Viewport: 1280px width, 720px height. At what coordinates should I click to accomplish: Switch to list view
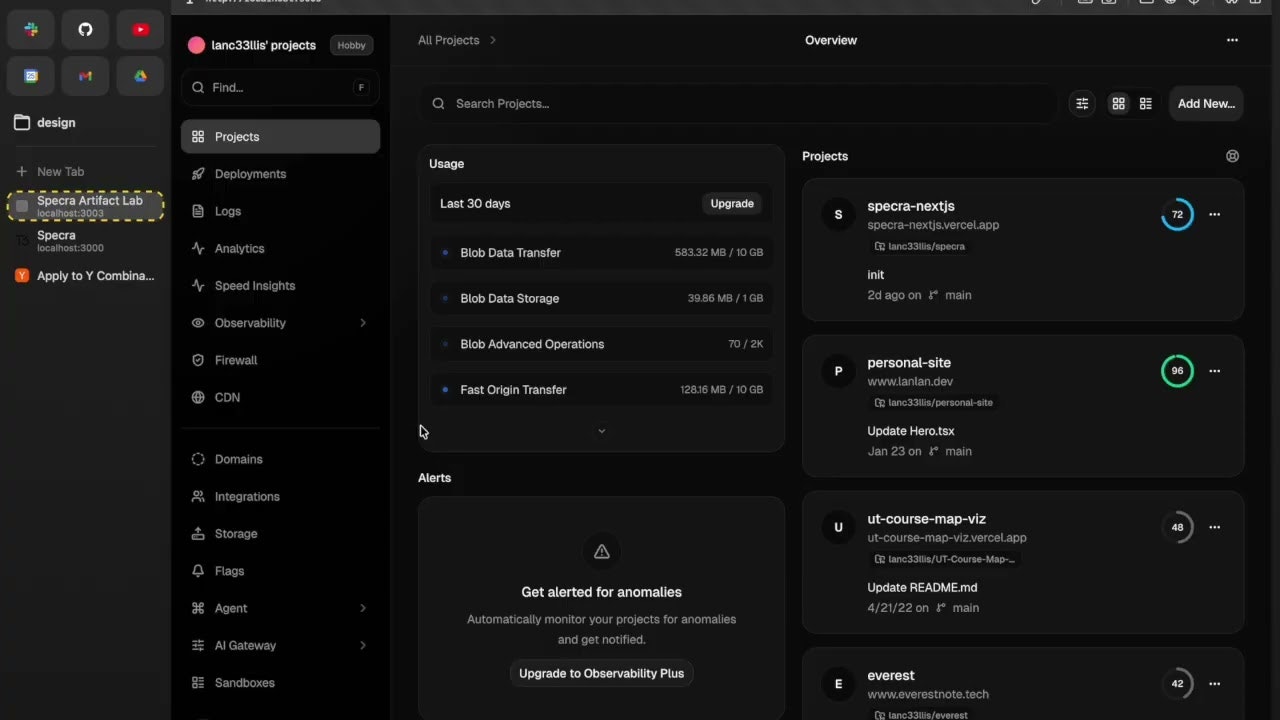pos(1146,104)
